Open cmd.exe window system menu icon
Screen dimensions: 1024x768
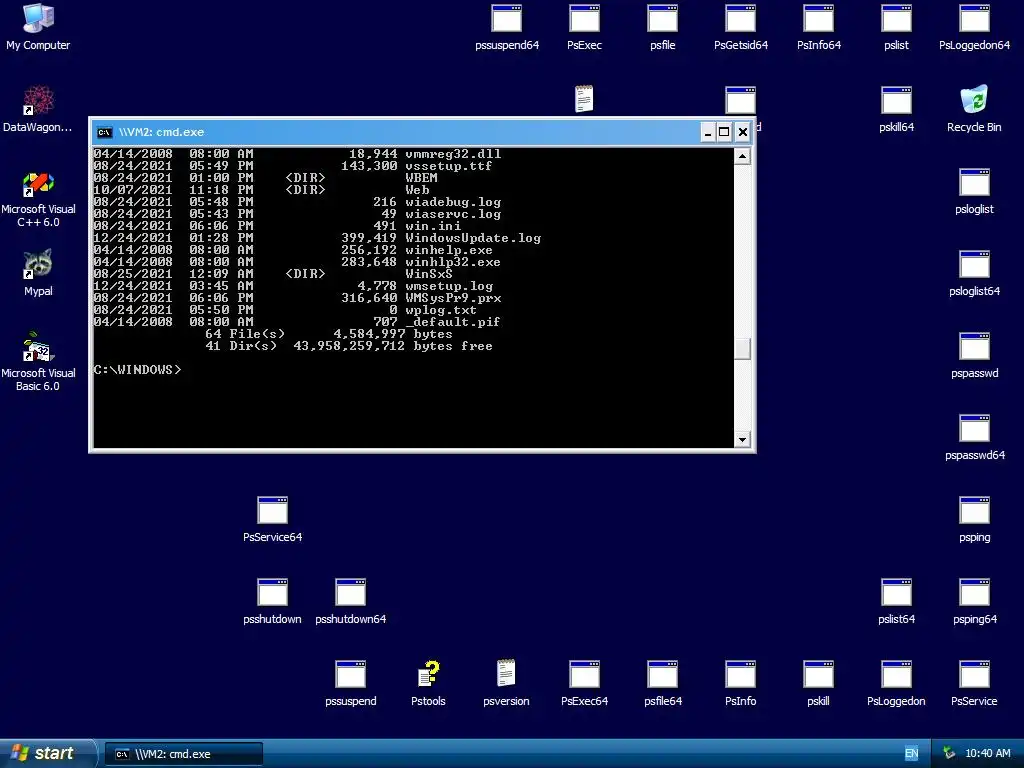click(104, 132)
